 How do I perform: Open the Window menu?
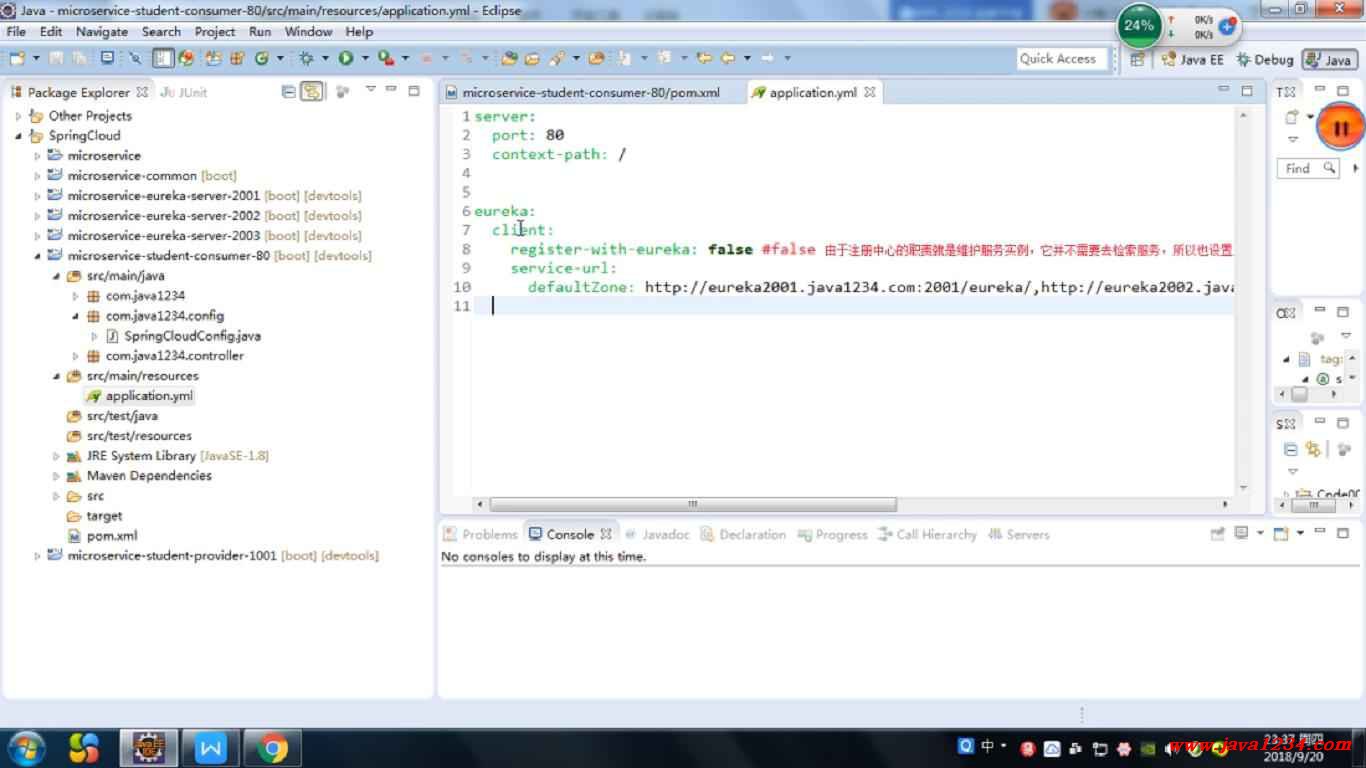click(308, 31)
